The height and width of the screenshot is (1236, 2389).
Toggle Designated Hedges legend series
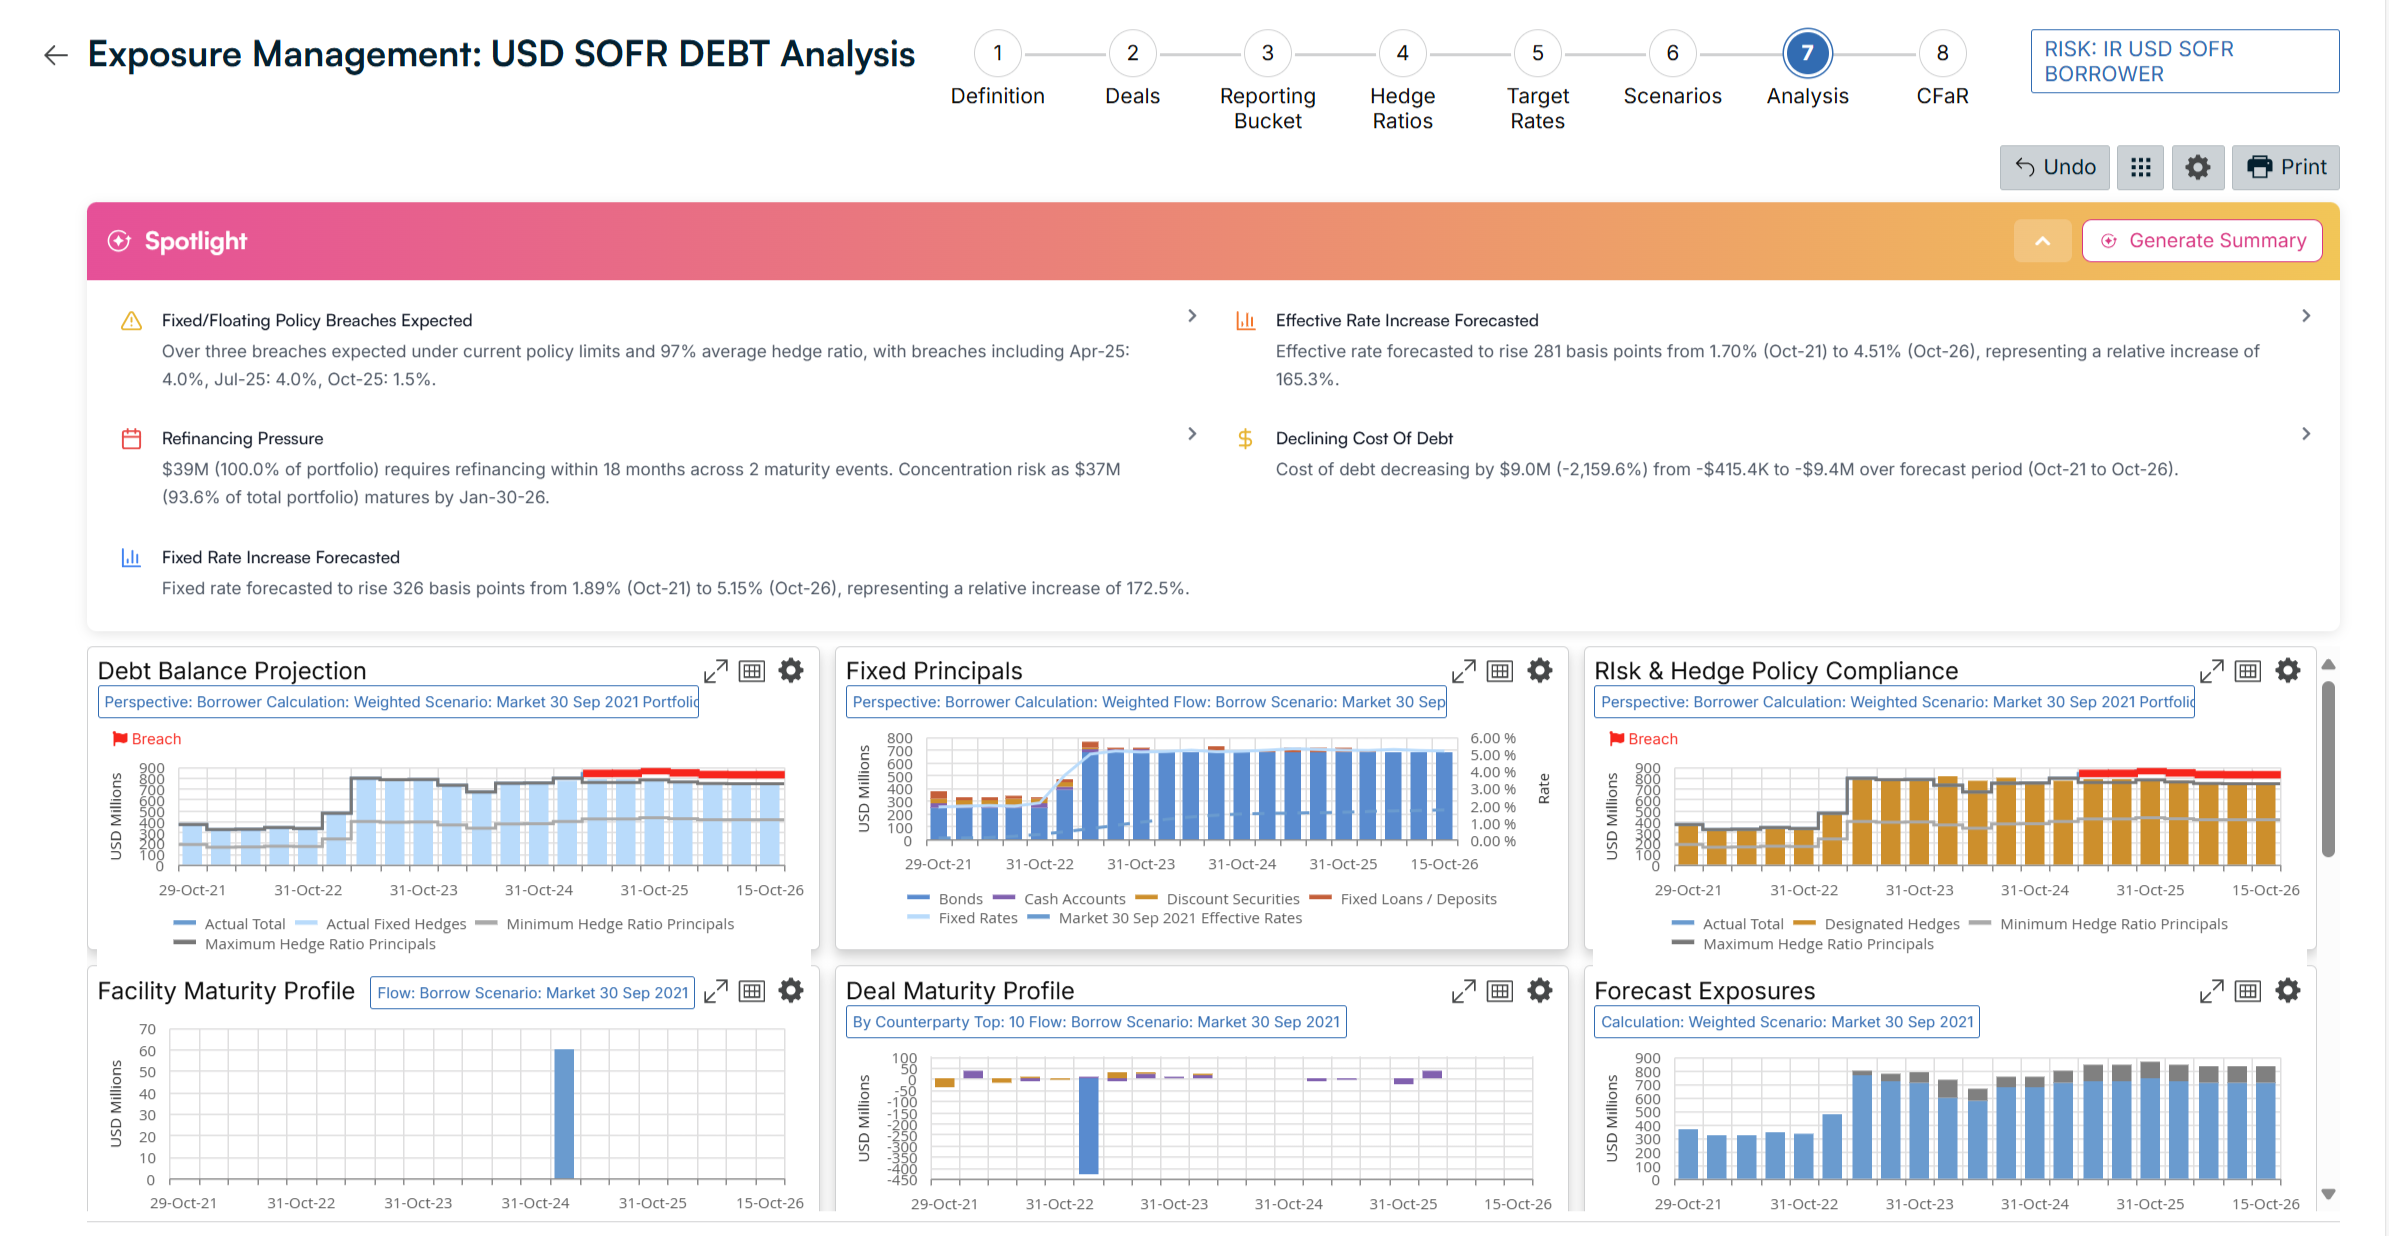[x=1891, y=924]
